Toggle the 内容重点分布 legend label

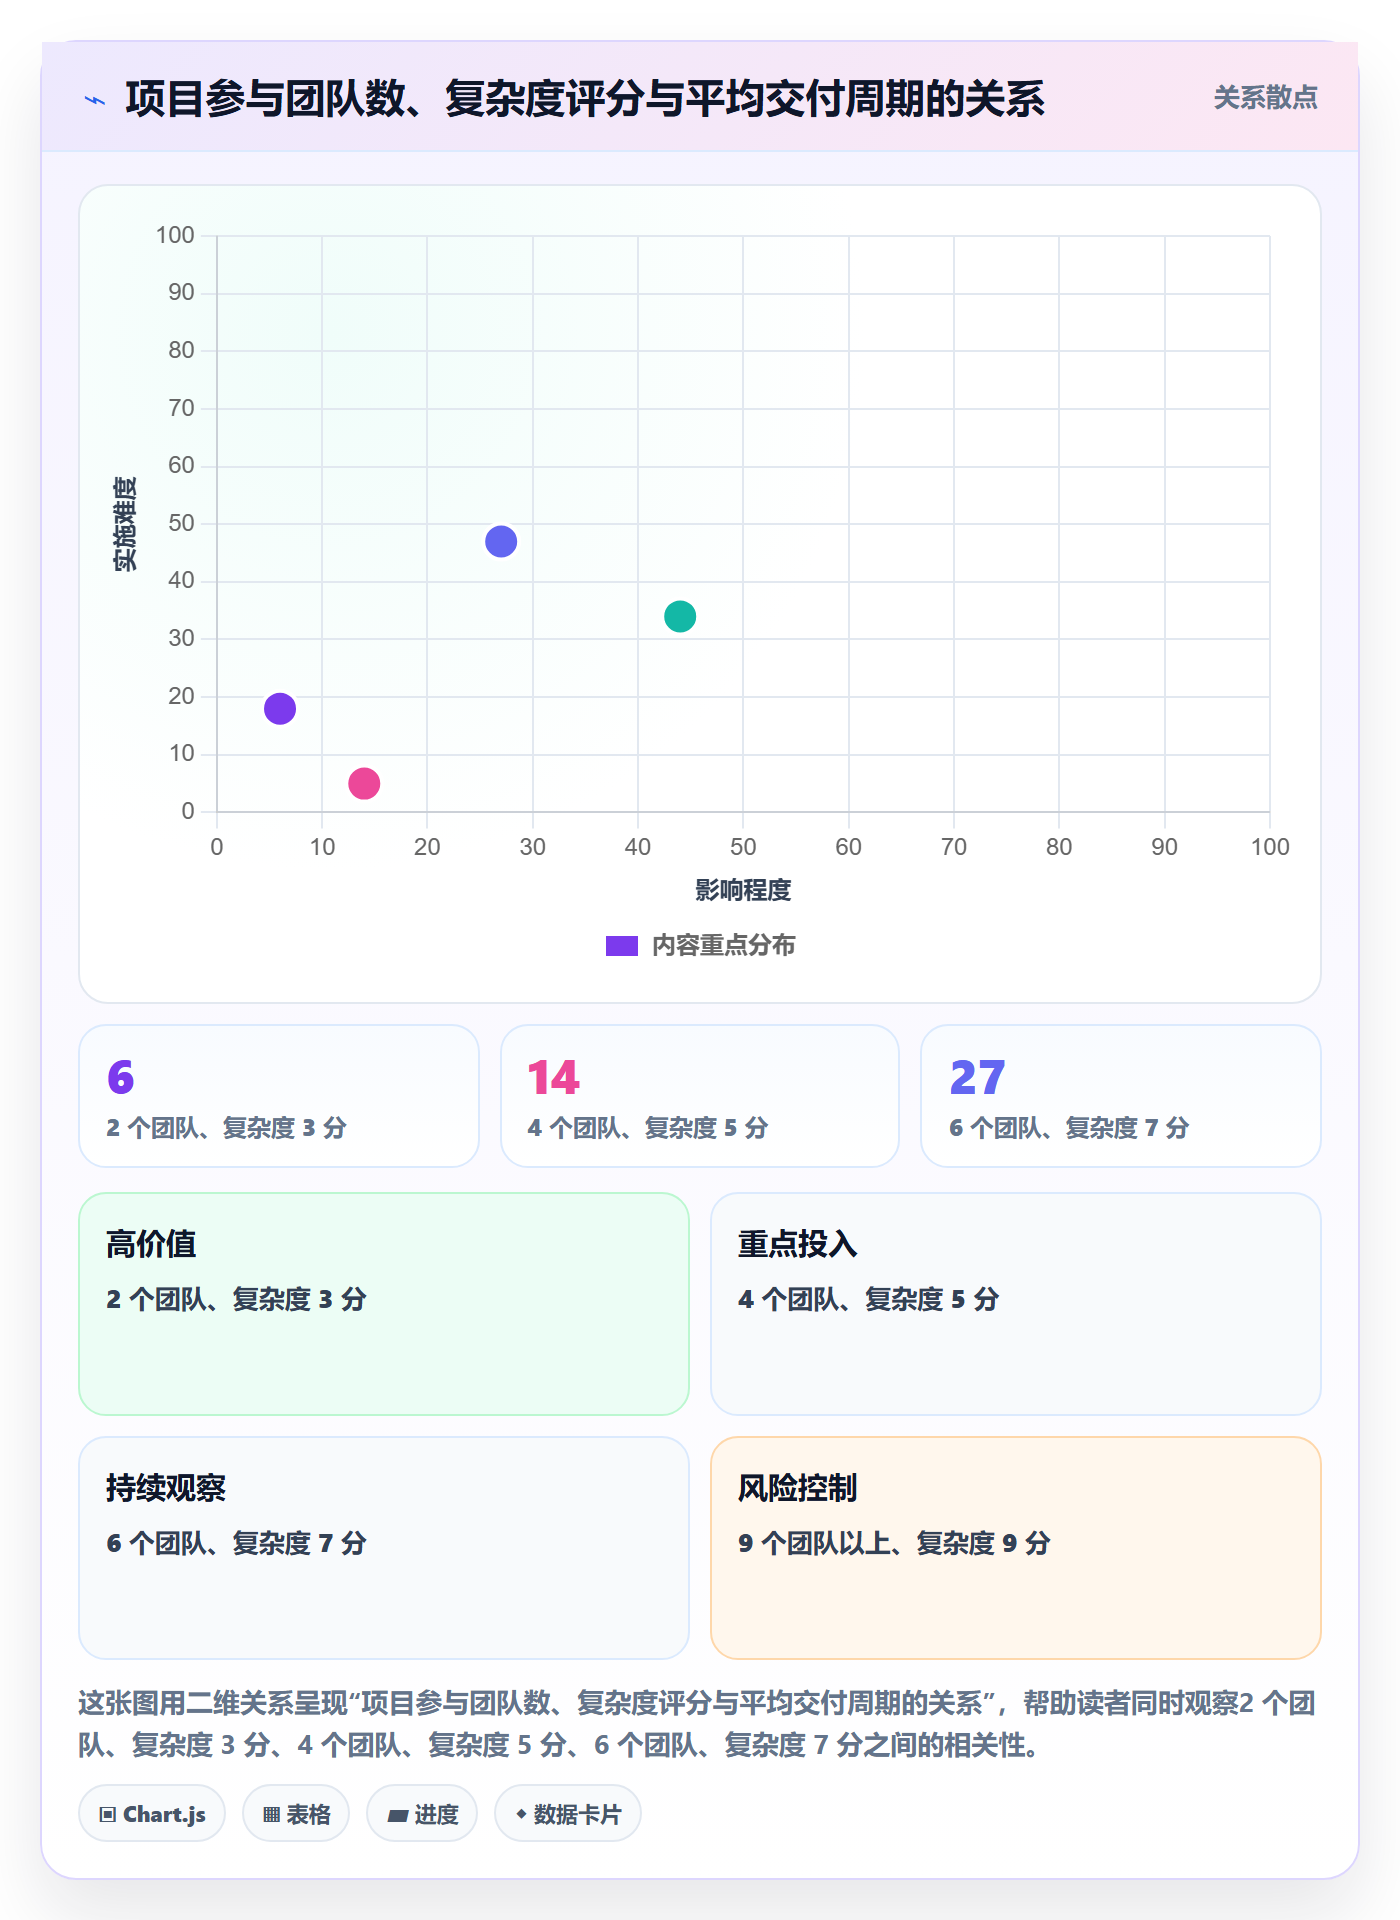click(723, 946)
